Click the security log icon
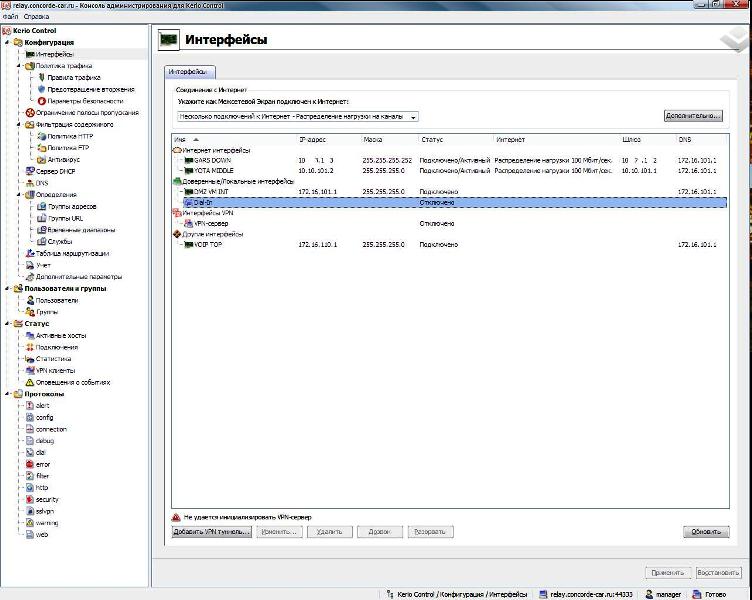The width and height of the screenshot is (752, 600). point(30,499)
